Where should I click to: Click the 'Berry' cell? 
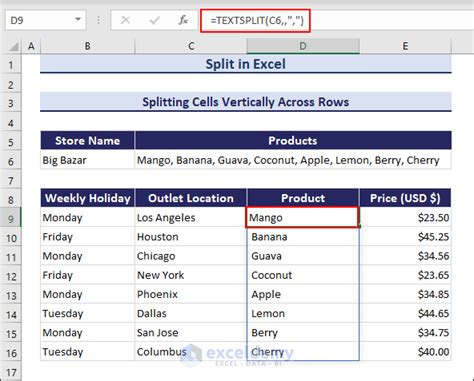[303, 333]
